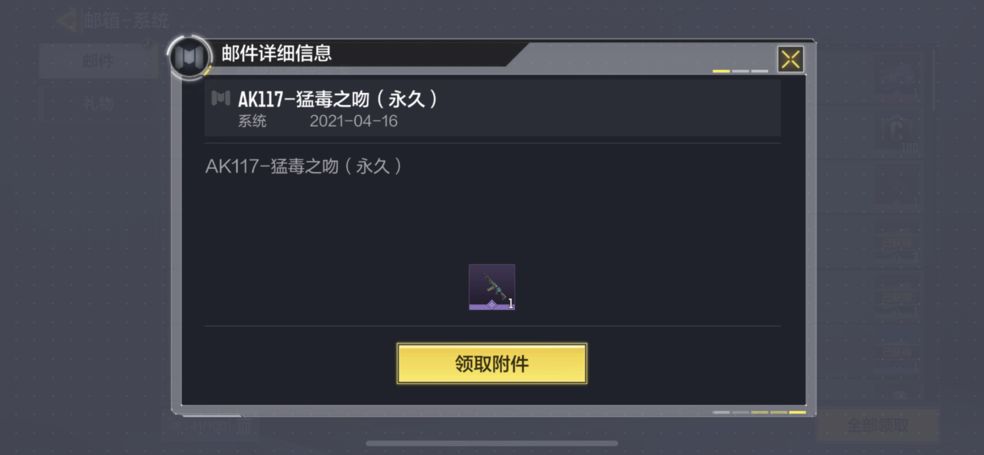984x455 pixels.
Task: Tap the small M icon beside mail subject
Action: click(x=220, y=99)
